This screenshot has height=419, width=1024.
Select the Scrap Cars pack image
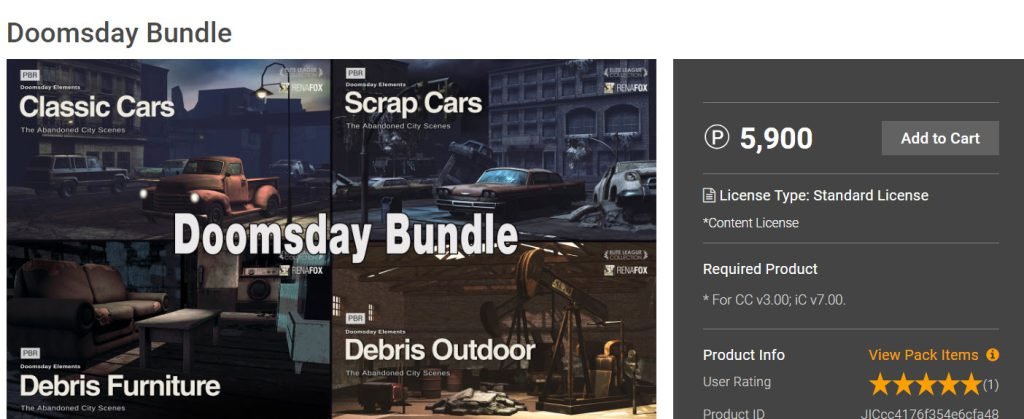(x=494, y=150)
